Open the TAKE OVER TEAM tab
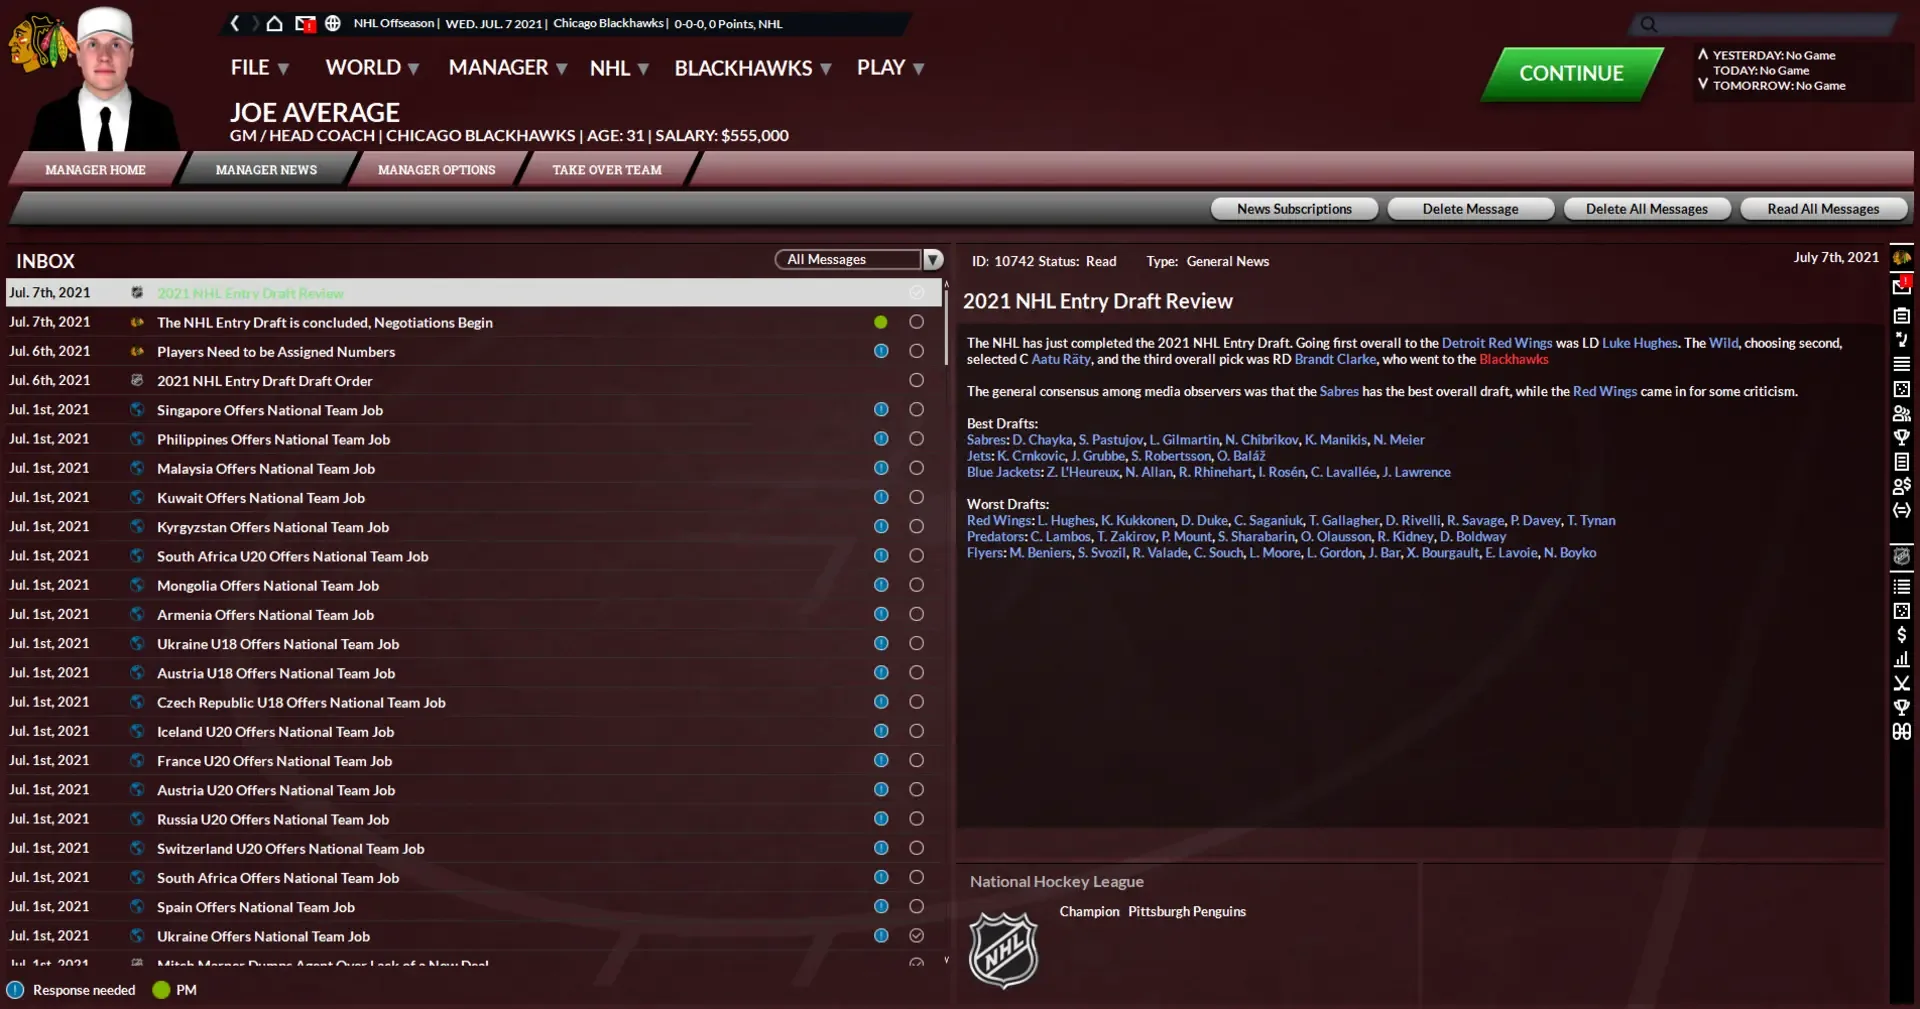Screen dimensions: 1920x1009 point(607,170)
